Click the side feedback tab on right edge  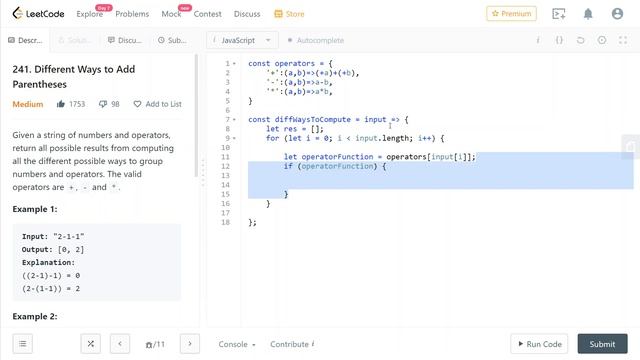tap(631, 146)
